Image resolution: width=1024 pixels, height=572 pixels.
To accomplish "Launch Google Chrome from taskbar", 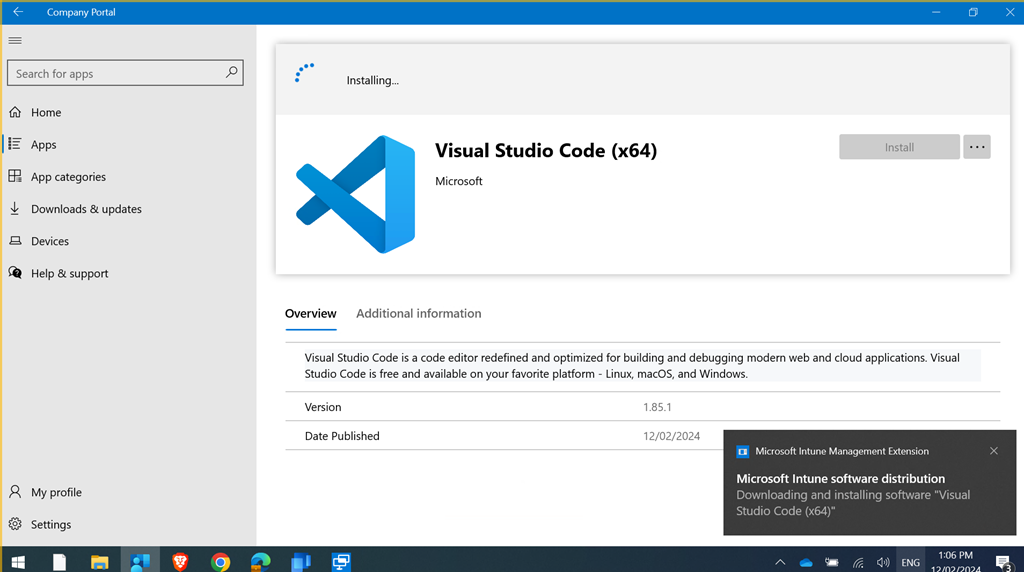I will point(220,561).
